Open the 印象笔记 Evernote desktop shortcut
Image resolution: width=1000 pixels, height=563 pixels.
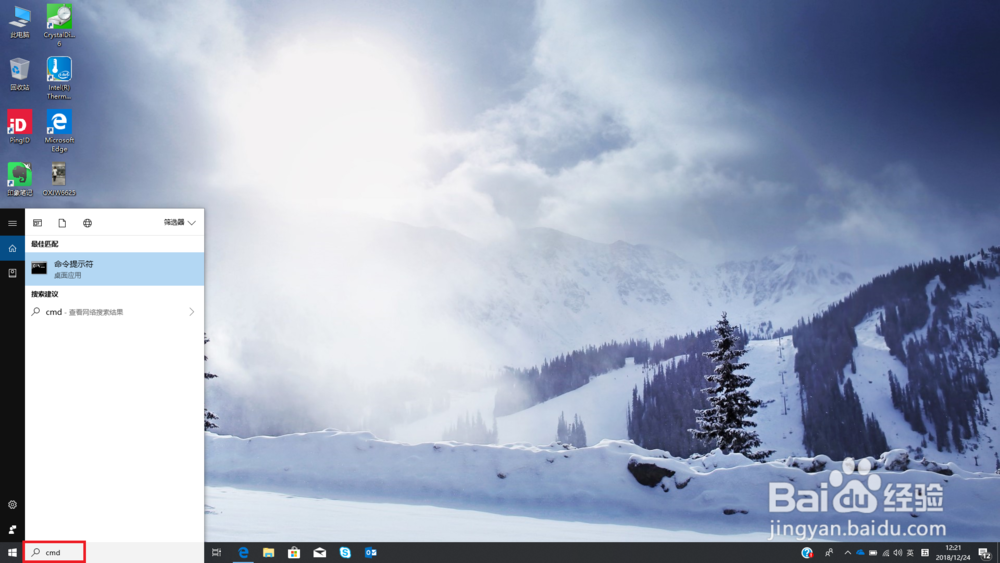(x=19, y=179)
